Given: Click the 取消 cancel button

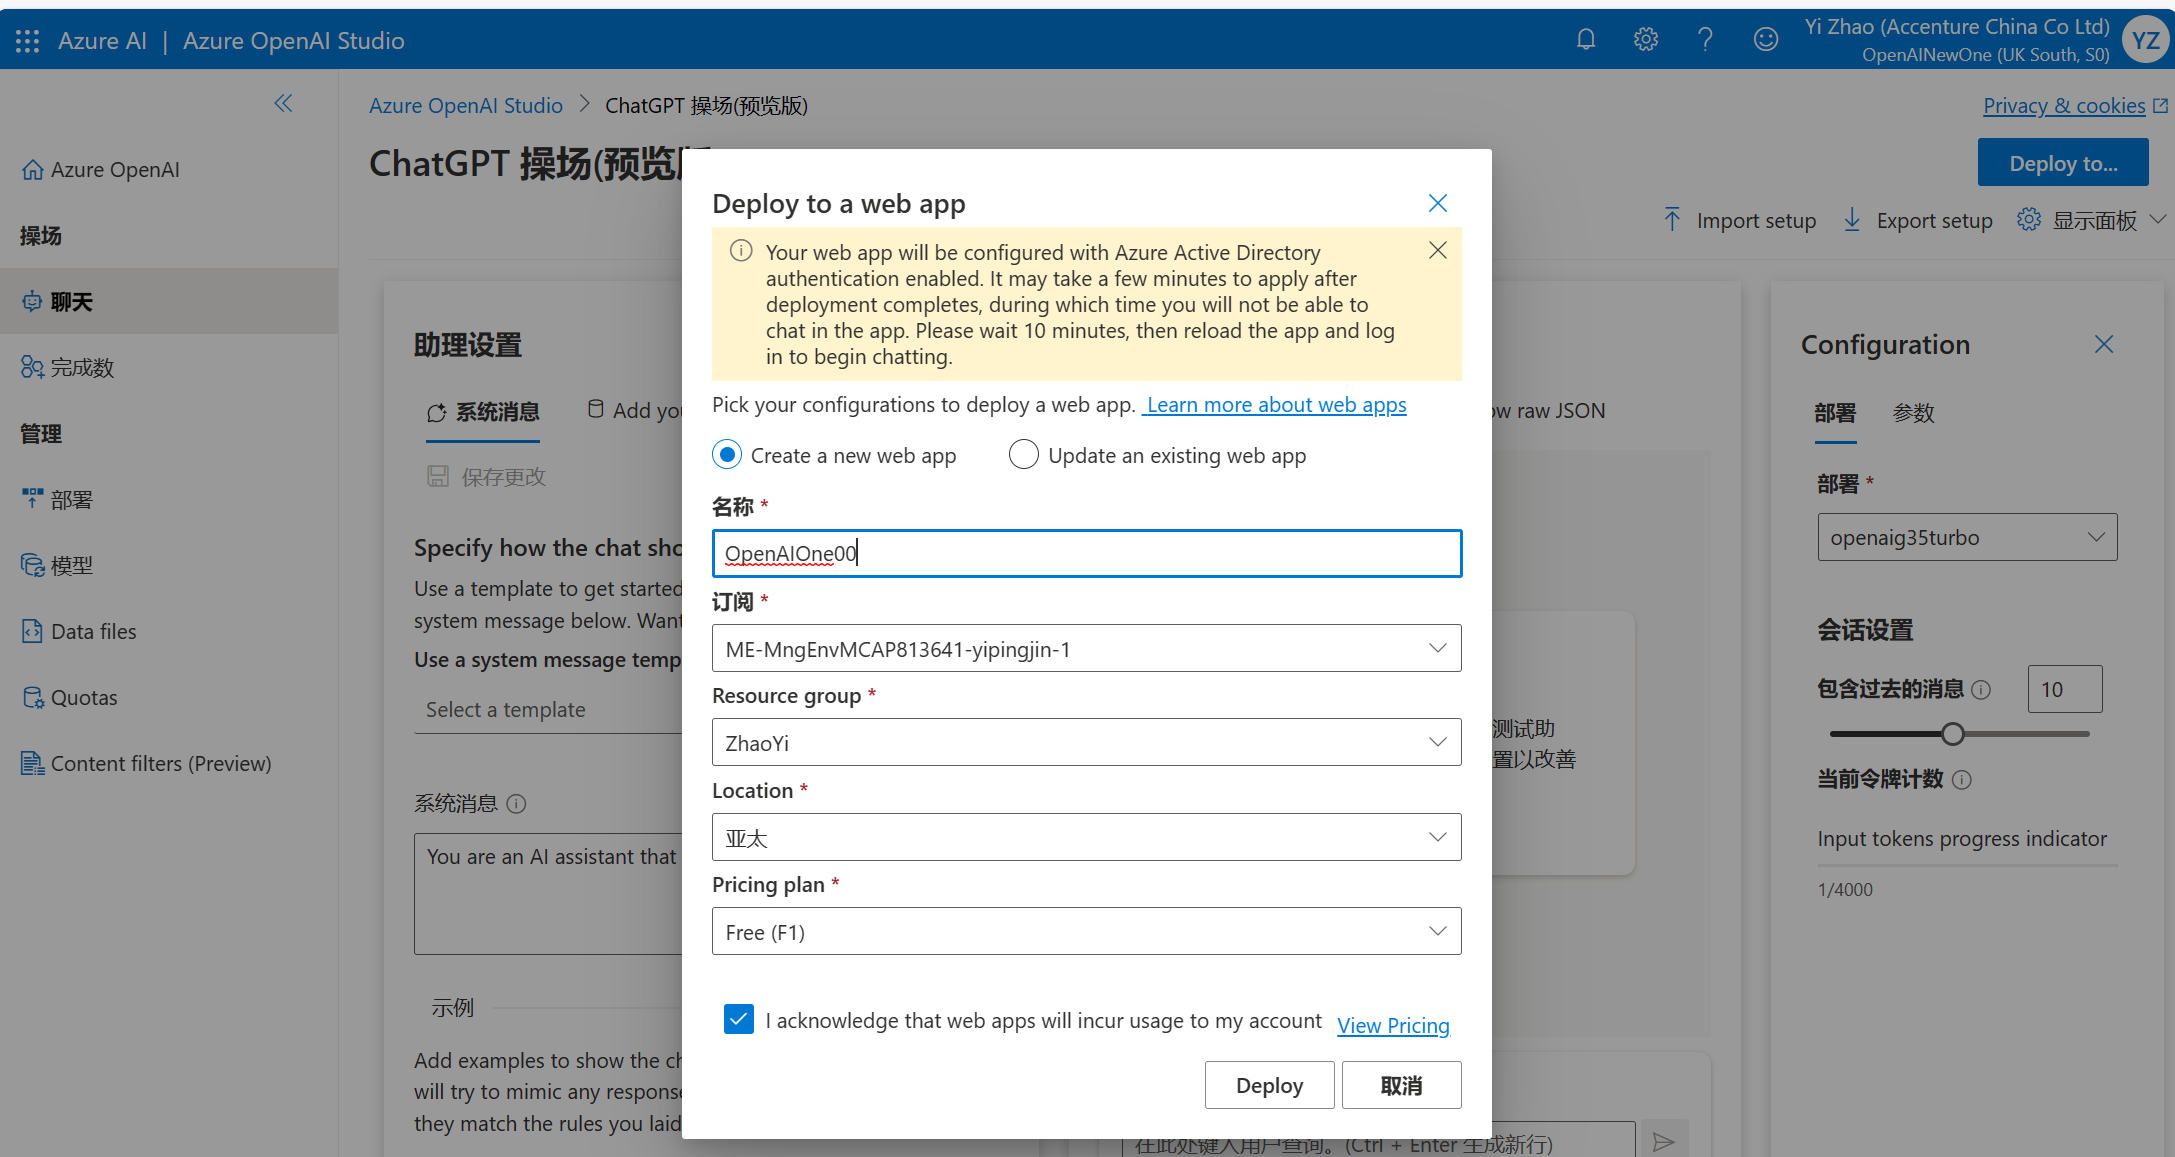Looking at the screenshot, I should 1401,1085.
